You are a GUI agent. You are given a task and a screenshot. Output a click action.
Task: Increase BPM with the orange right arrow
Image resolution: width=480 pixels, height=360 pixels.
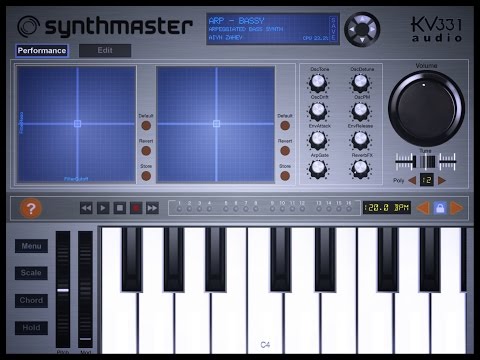[457, 208]
